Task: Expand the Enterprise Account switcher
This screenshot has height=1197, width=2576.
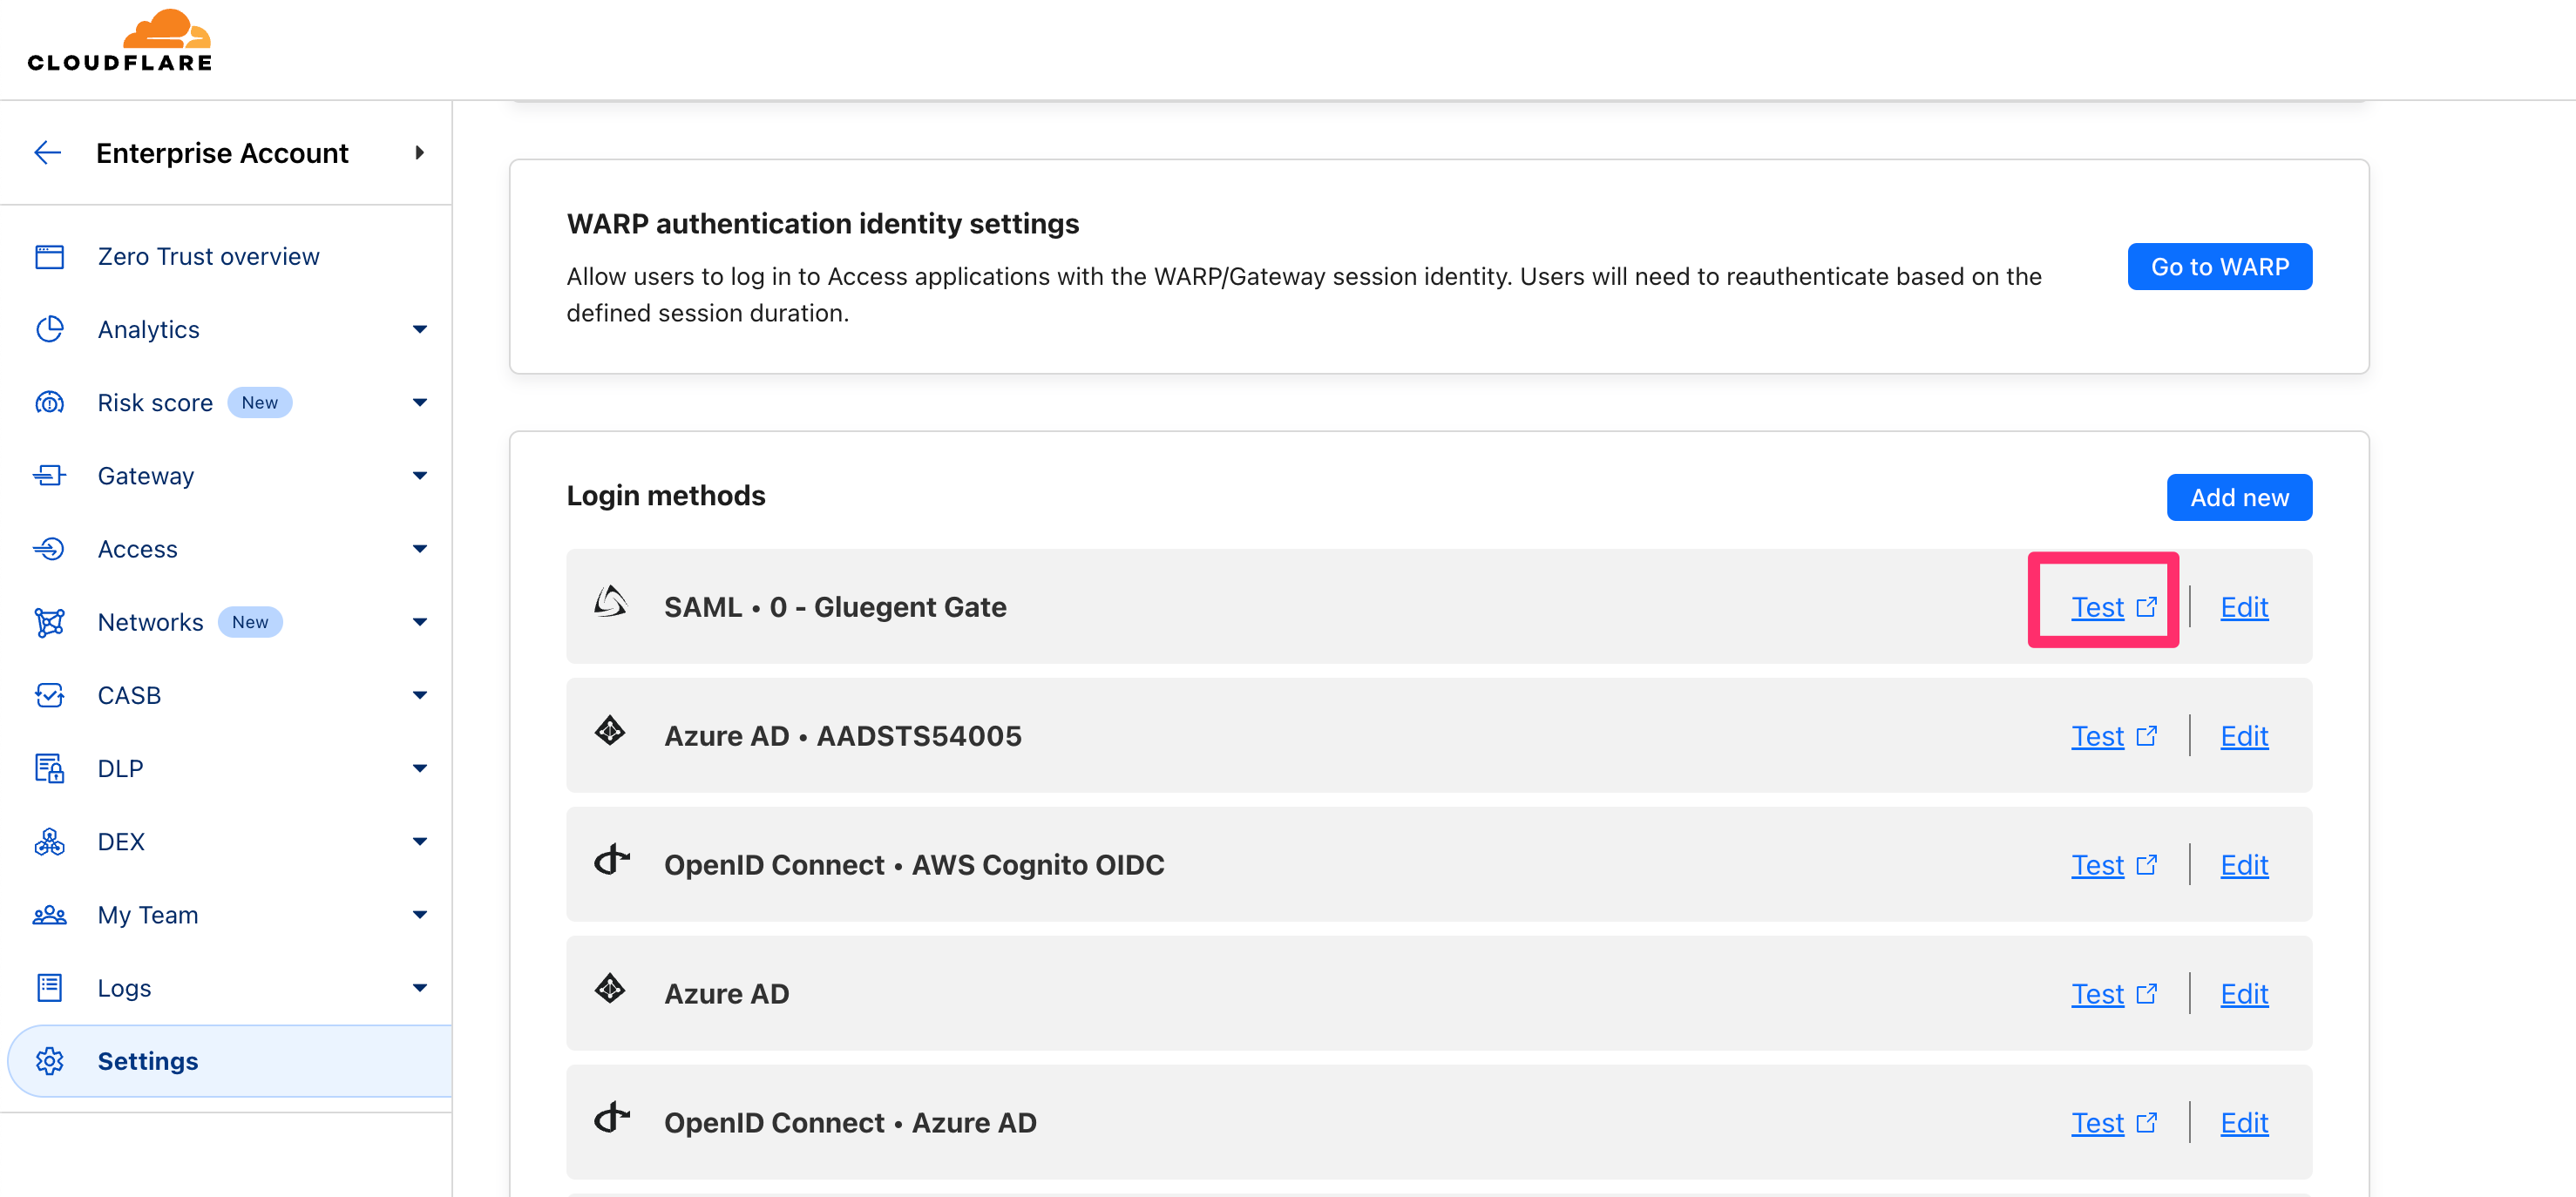Action: pos(420,152)
